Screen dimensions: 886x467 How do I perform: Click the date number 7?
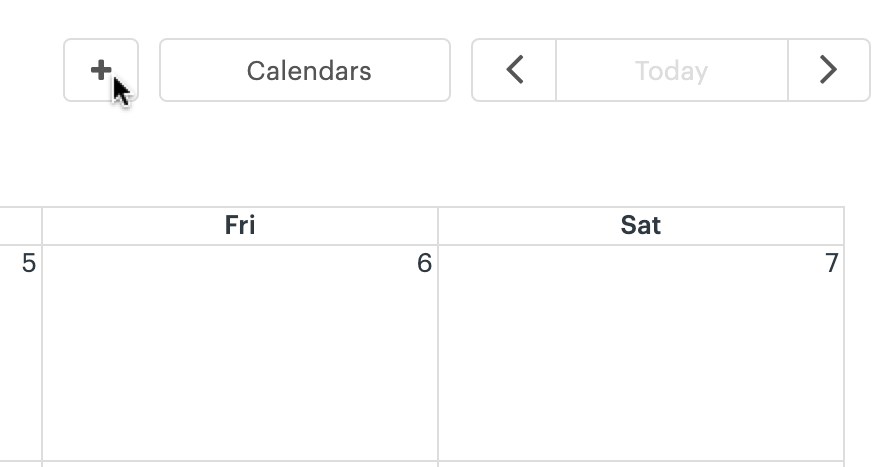[831, 263]
